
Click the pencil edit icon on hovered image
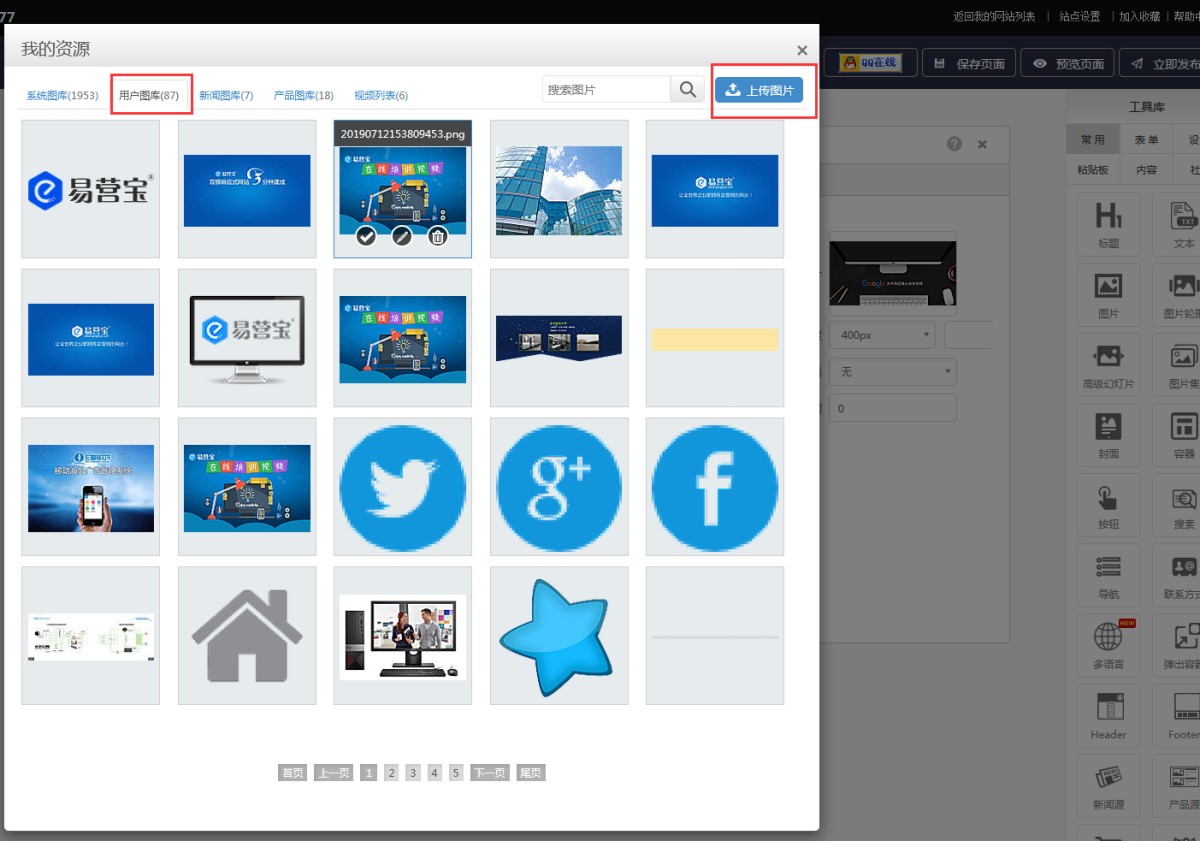pos(402,236)
